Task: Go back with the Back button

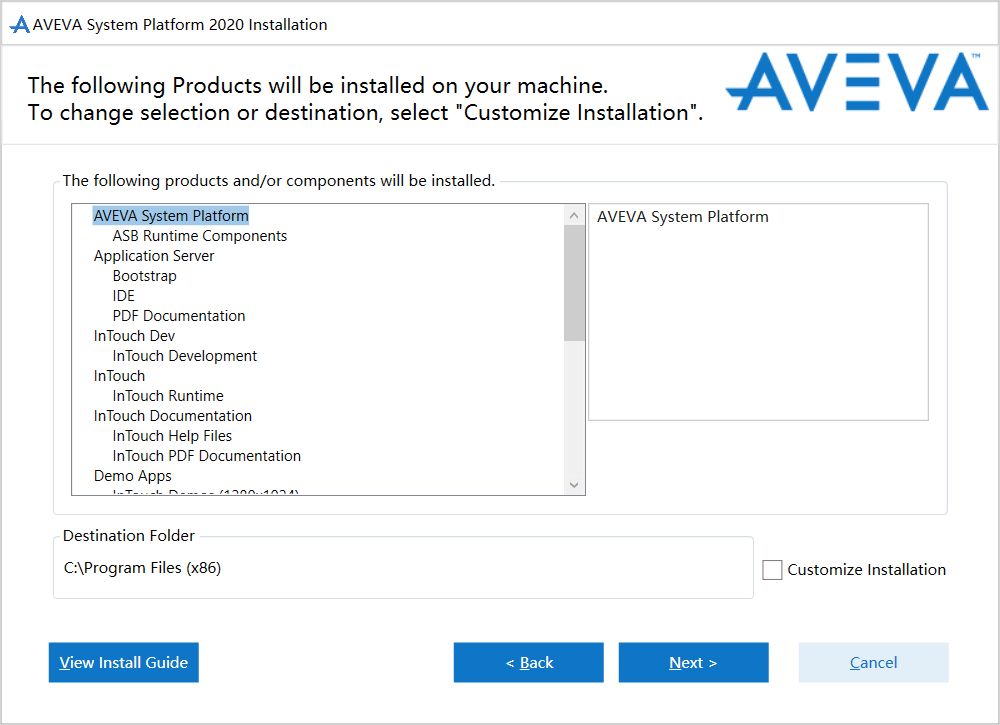Action: [x=528, y=663]
